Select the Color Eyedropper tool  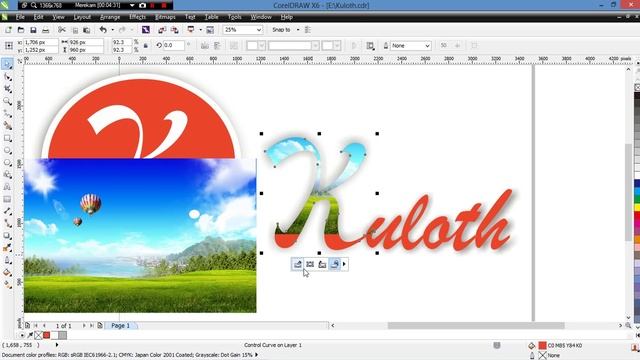coord(7,248)
